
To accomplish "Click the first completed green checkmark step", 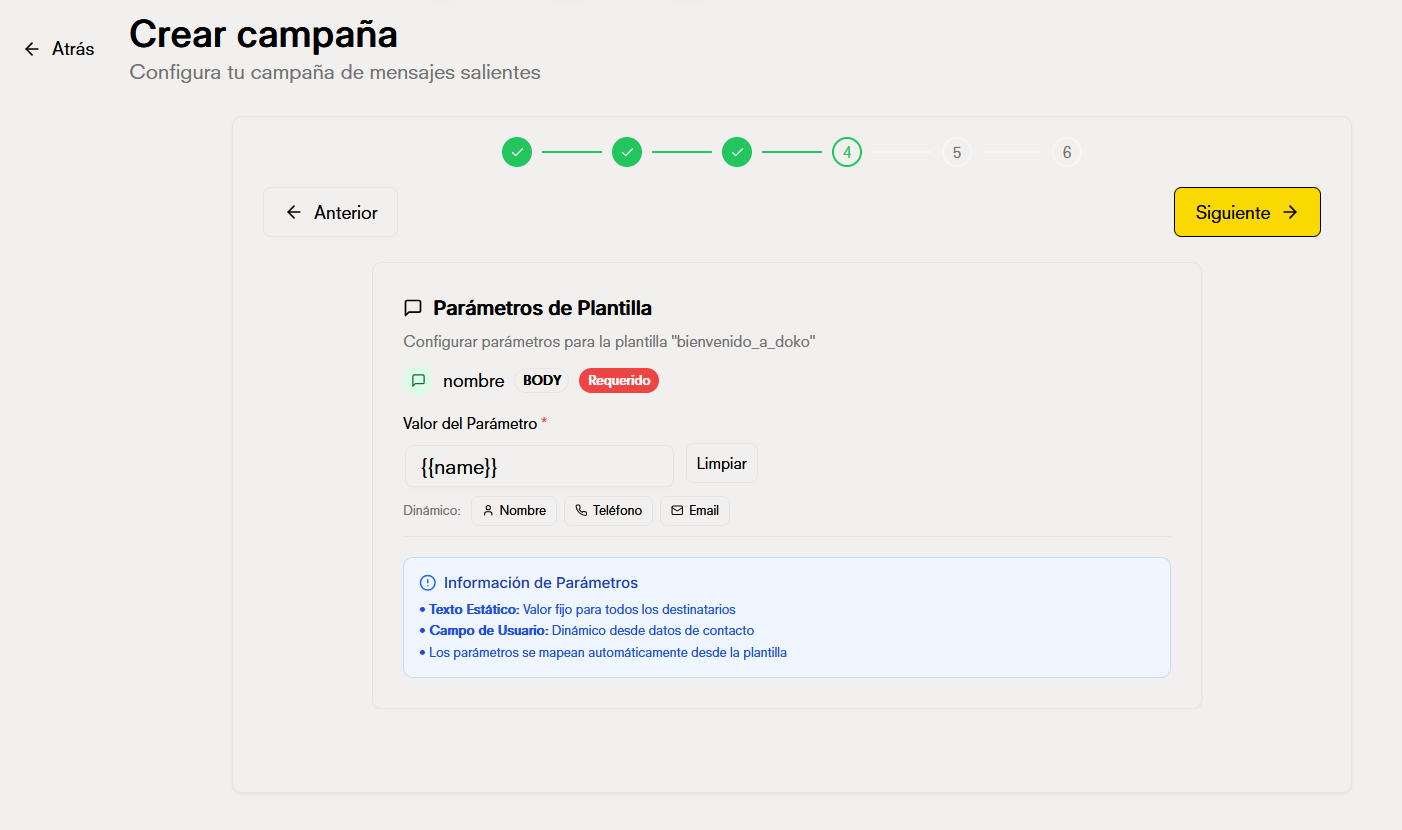I will click(x=517, y=152).
